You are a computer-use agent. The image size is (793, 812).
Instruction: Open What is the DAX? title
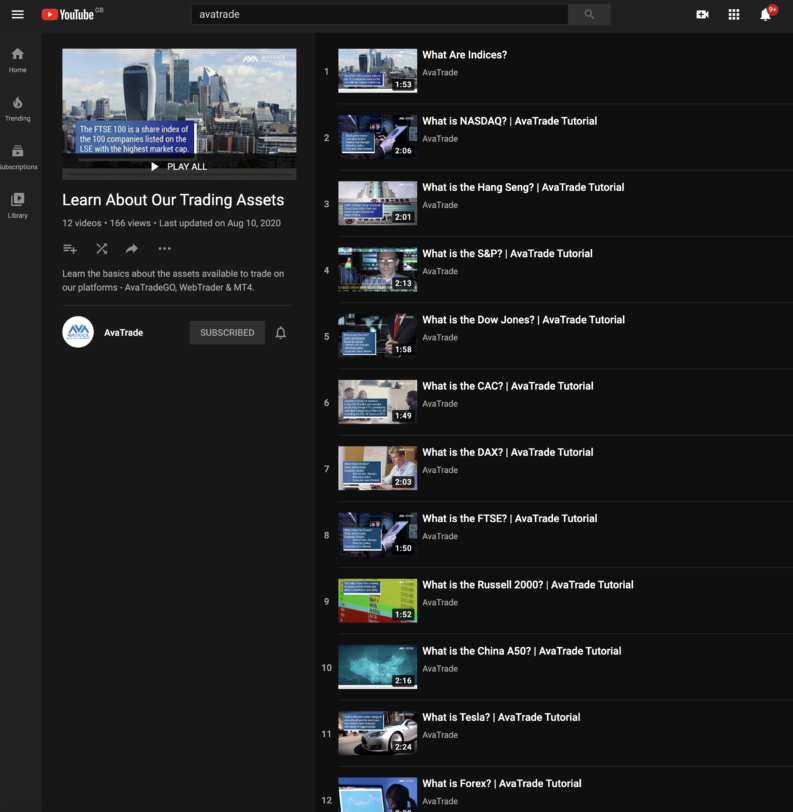click(508, 453)
